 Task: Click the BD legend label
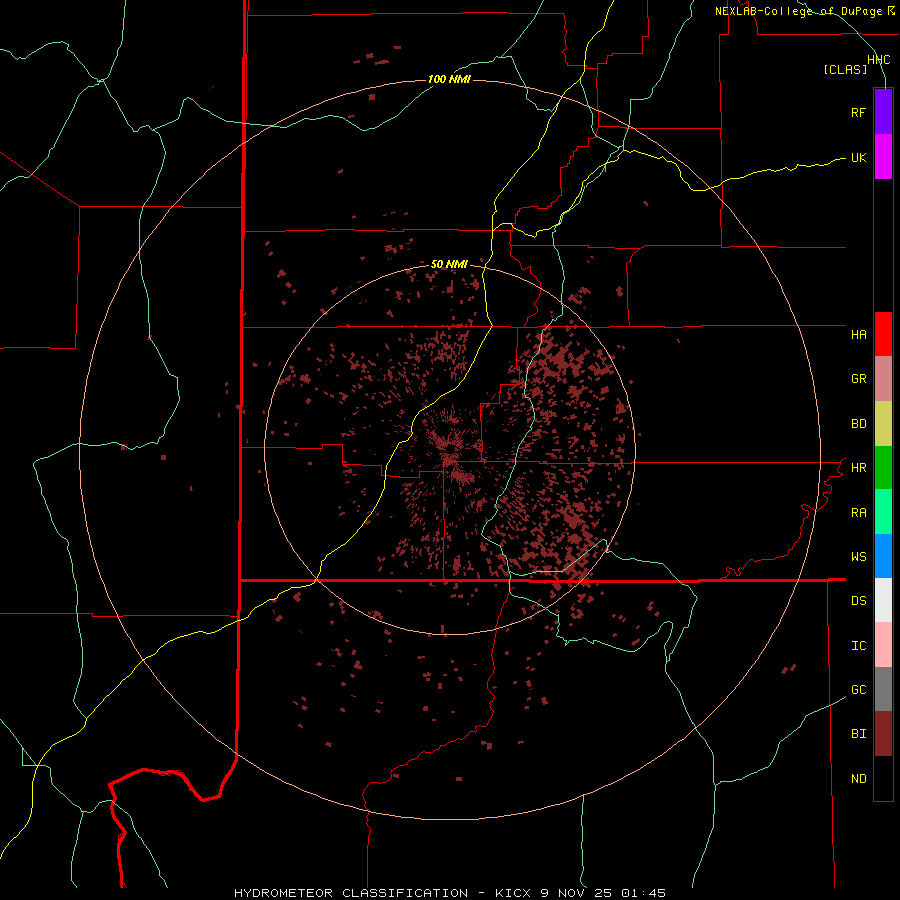pos(858,424)
